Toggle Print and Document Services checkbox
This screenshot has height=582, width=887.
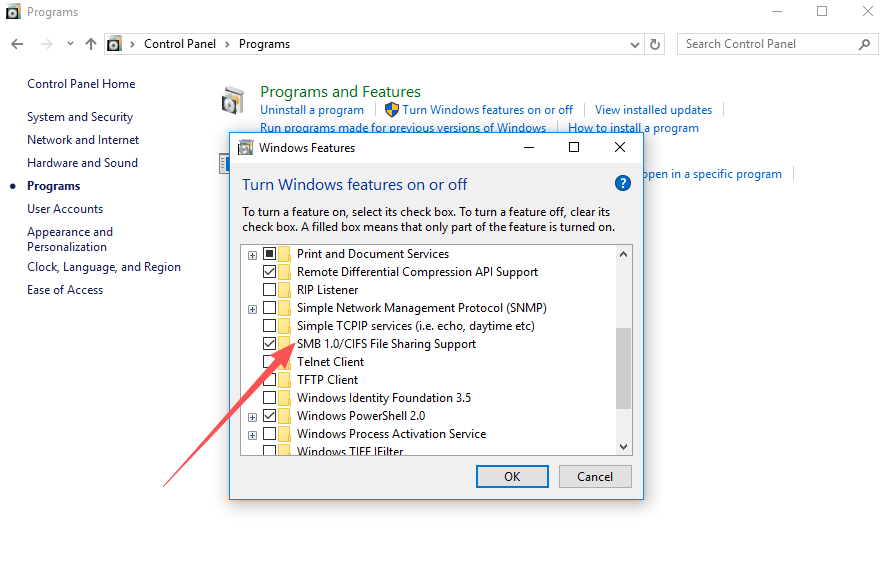tap(269, 254)
